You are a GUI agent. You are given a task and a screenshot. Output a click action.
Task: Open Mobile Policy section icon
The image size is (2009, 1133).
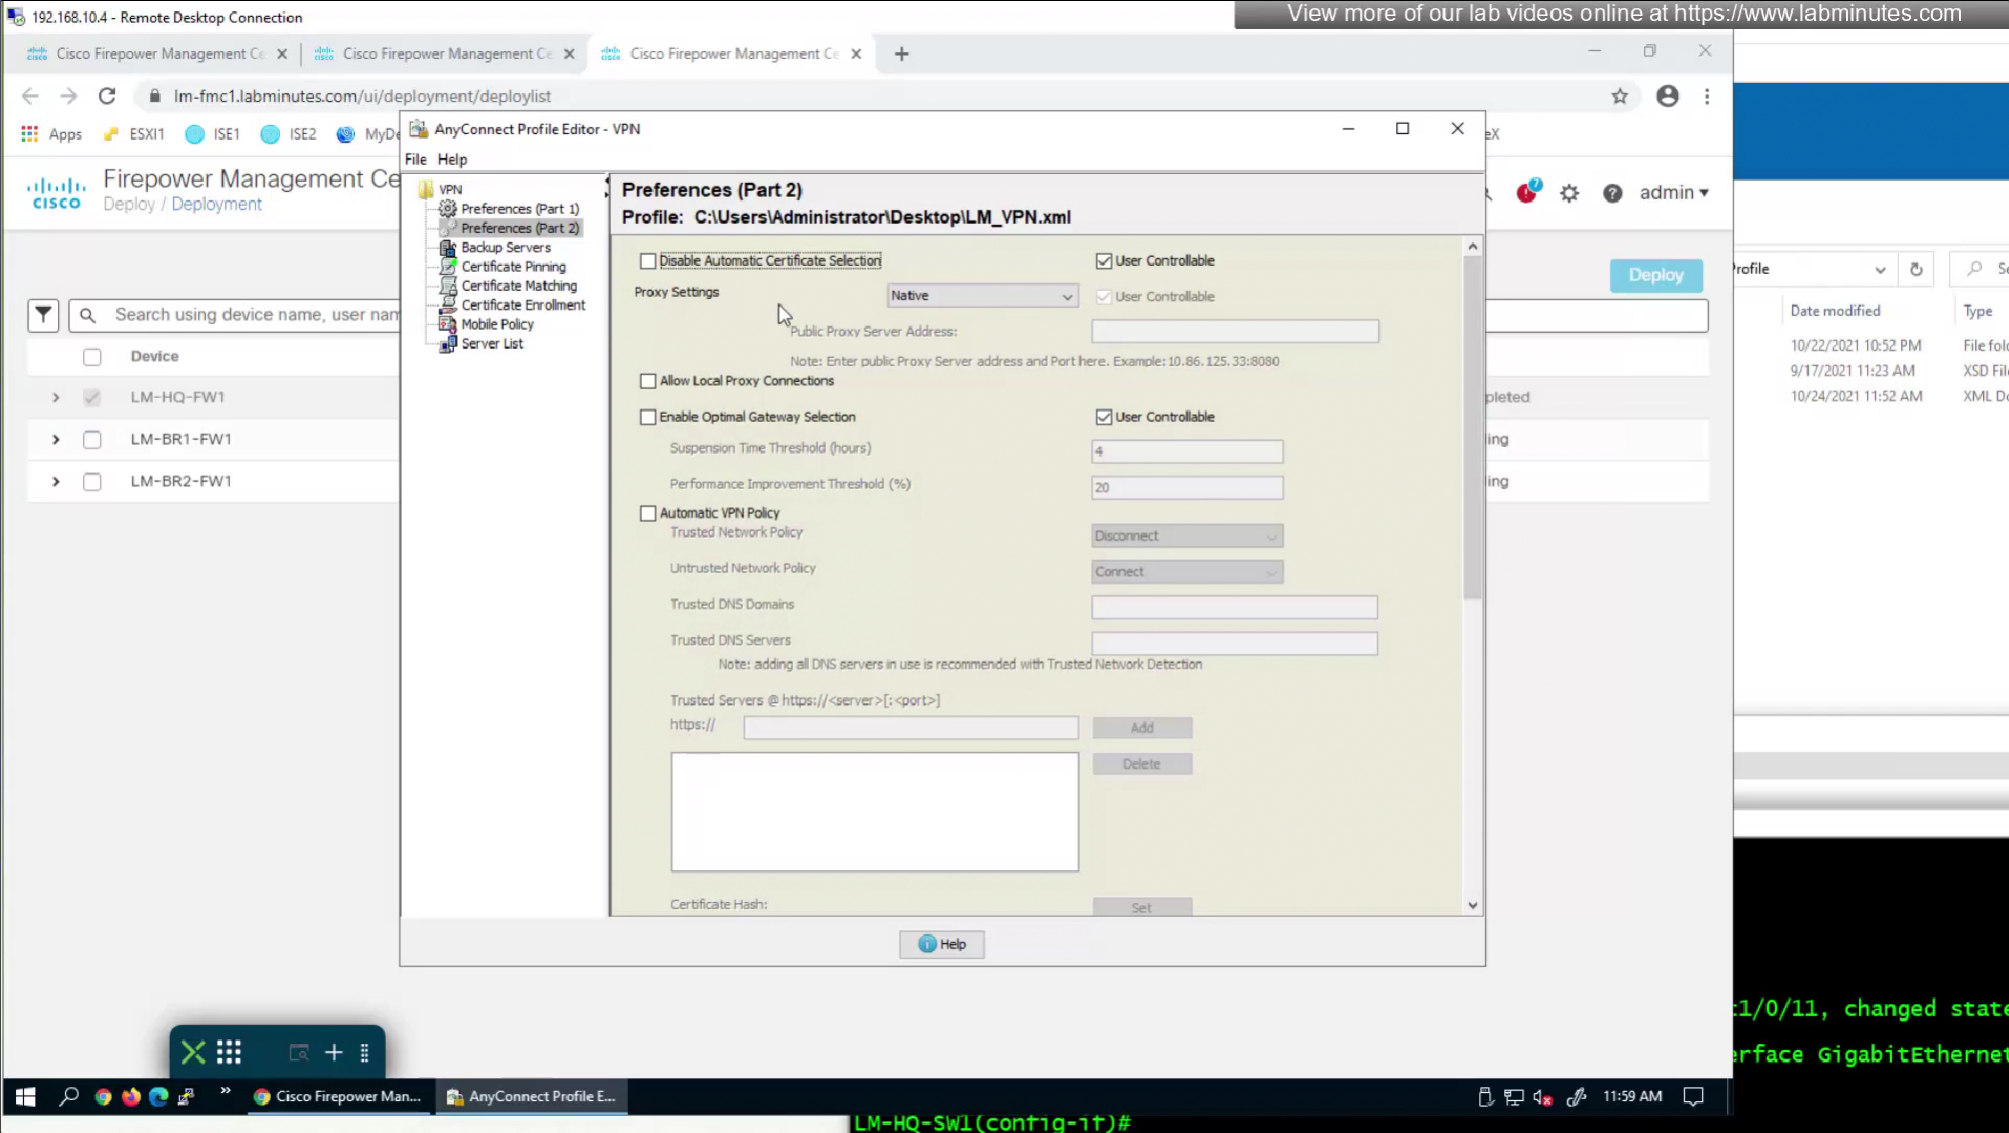(448, 324)
